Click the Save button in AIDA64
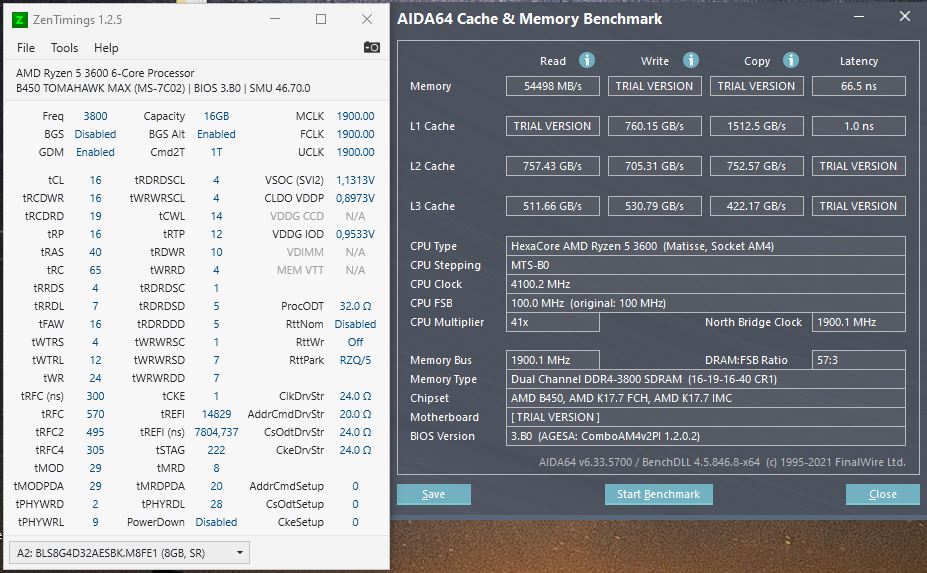Image resolution: width=927 pixels, height=573 pixels. tap(433, 494)
